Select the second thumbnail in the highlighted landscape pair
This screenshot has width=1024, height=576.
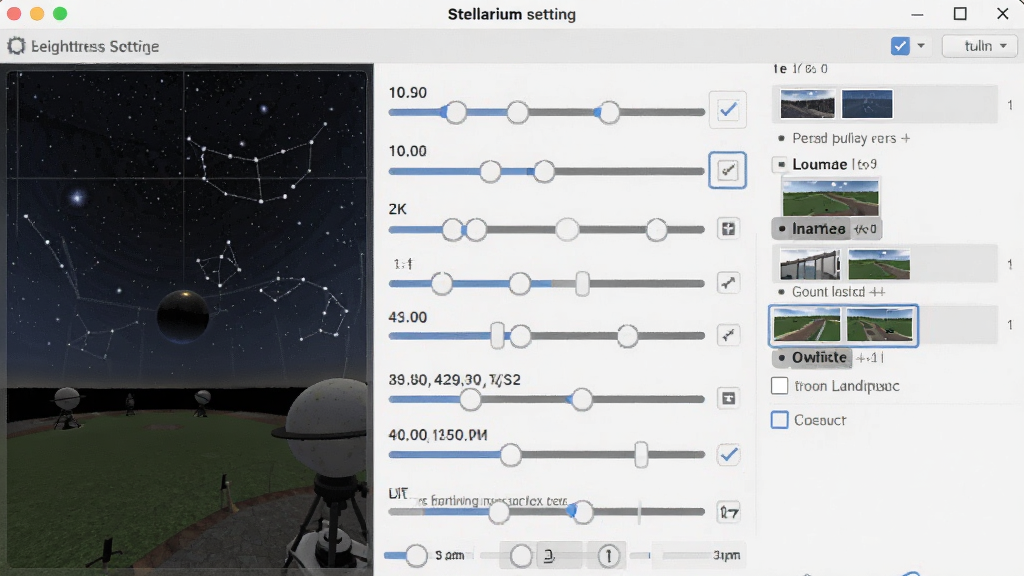click(x=880, y=325)
